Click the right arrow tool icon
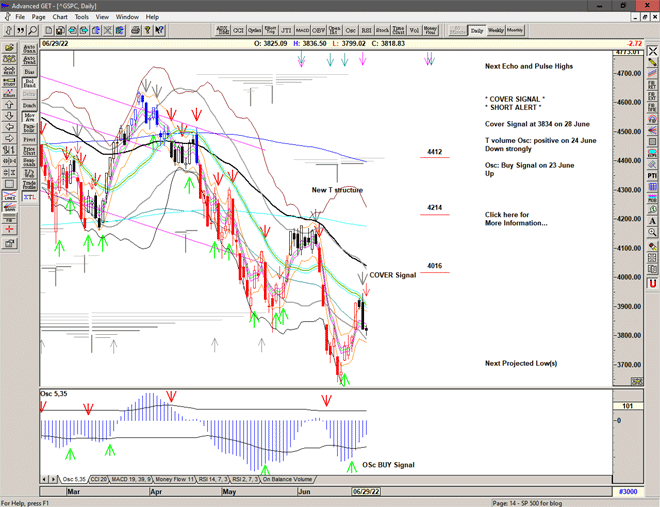This screenshot has height=507, width=660. 10,124
